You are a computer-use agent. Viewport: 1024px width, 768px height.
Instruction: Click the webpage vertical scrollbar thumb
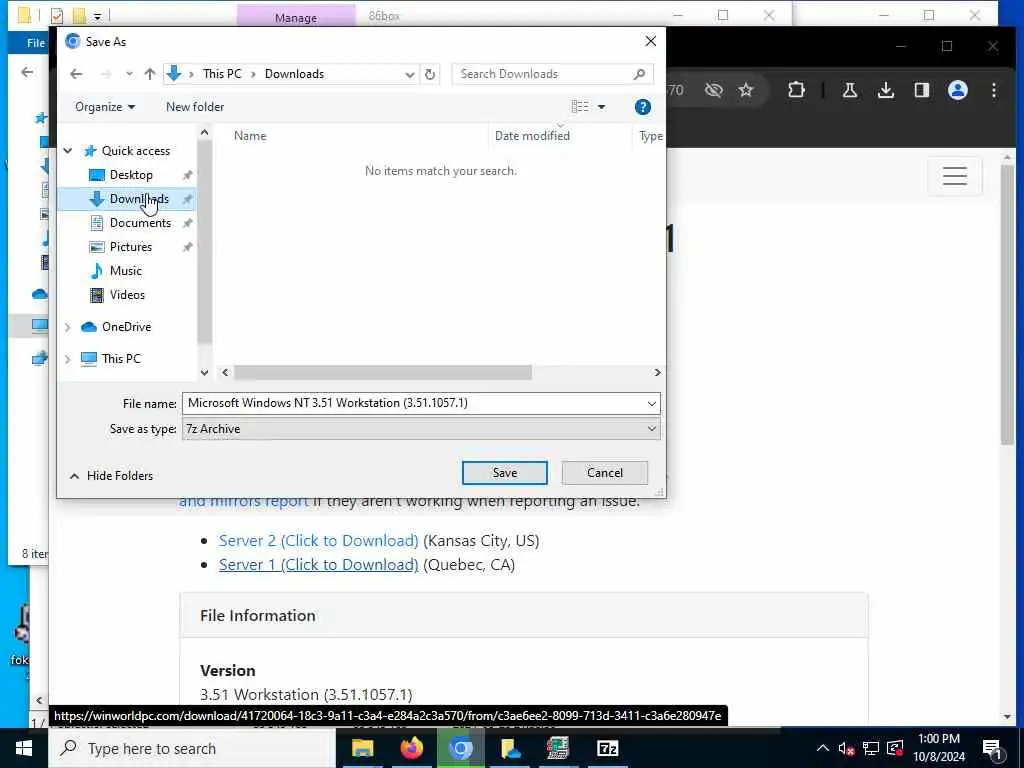click(x=1006, y=305)
